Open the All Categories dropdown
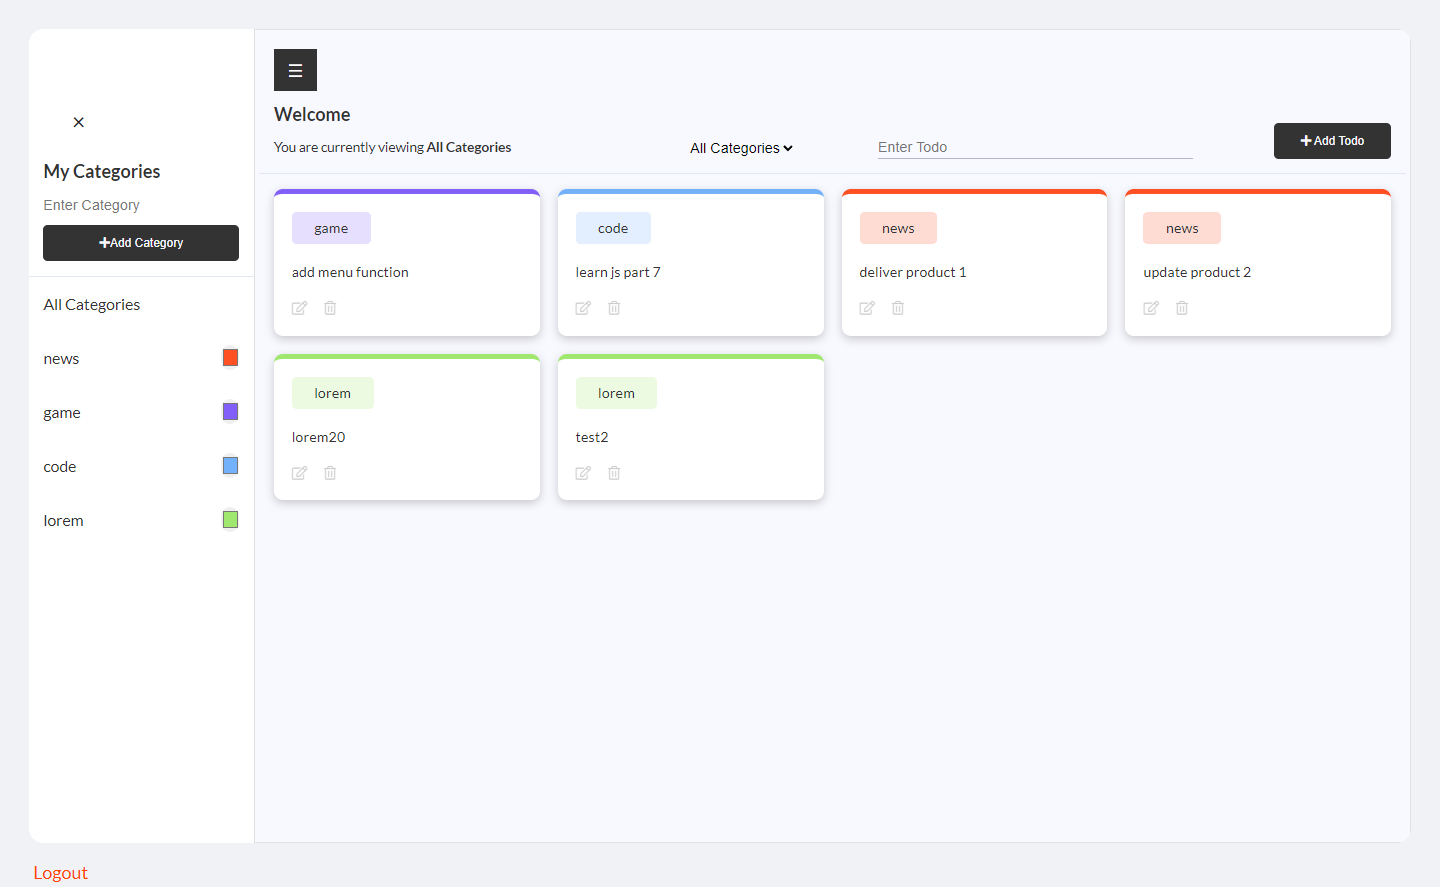1440x887 pixels. pyautogui.click(x=741, y=148)
